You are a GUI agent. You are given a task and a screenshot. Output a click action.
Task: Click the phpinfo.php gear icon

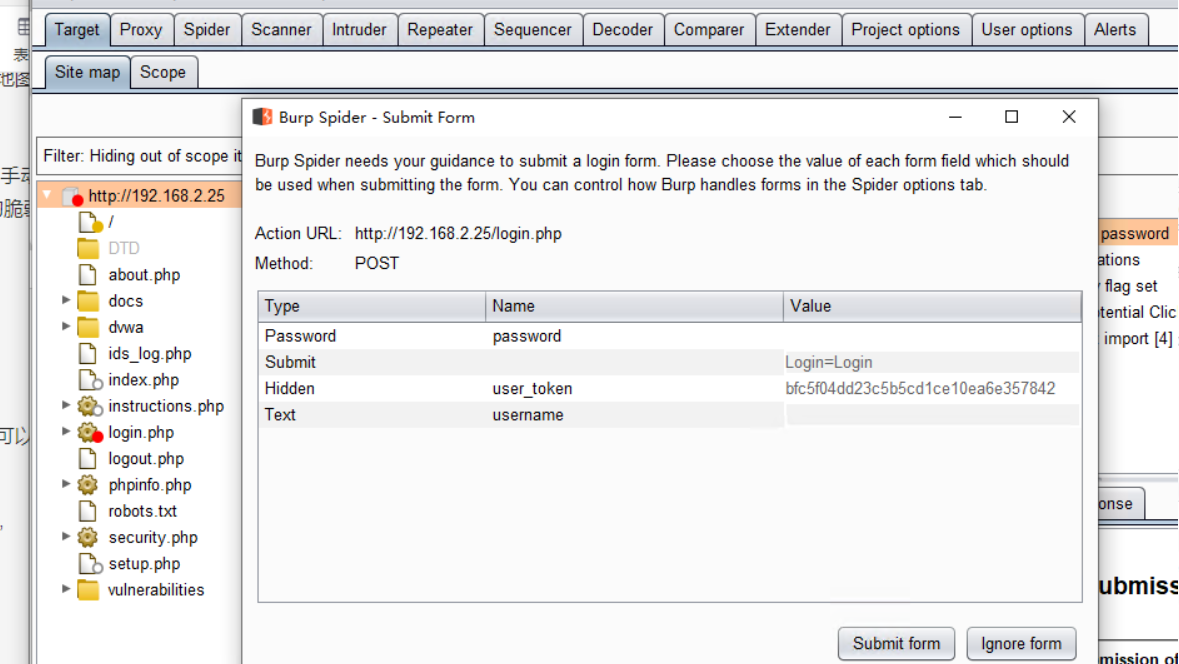[x=88, y=485]
